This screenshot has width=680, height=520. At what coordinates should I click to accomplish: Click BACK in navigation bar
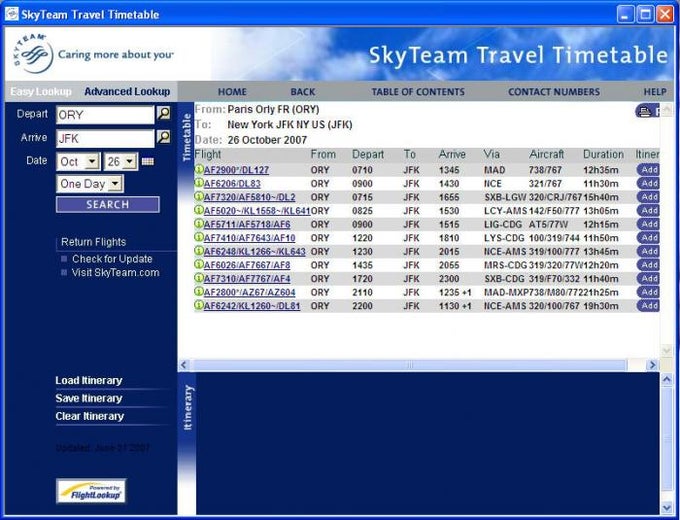[303, 92]
